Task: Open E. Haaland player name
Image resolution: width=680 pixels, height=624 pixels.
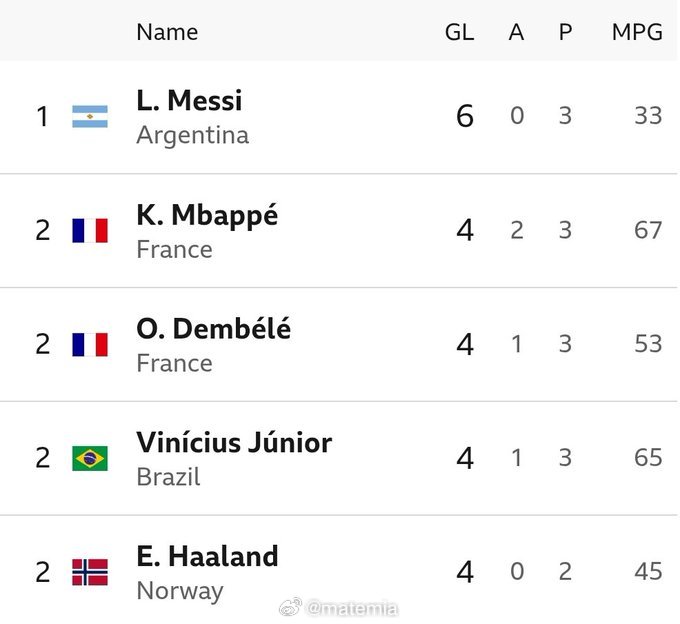Action: 207,556
